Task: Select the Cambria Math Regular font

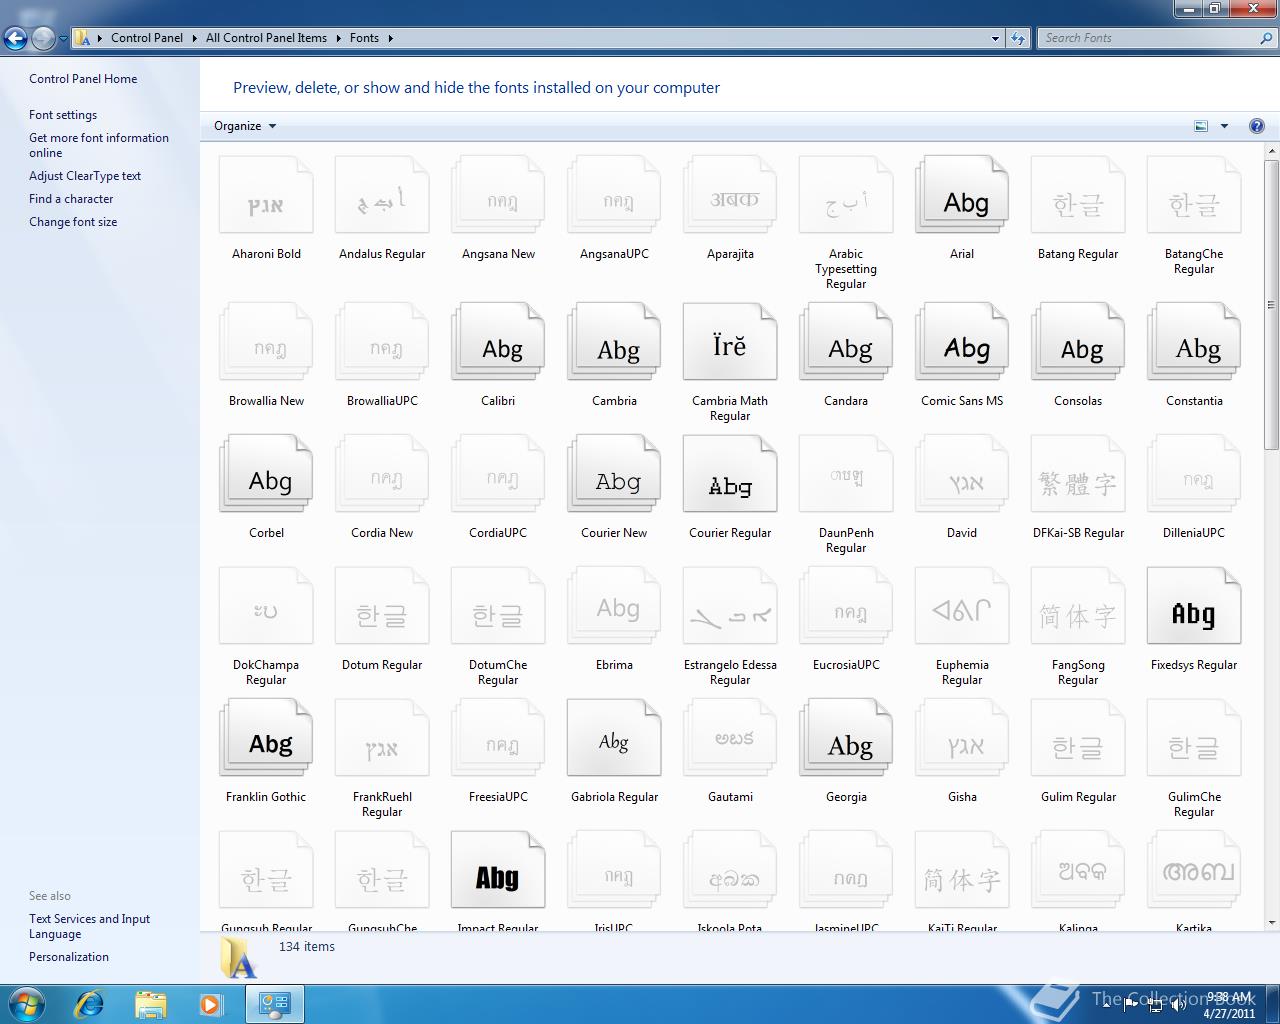Action: pyautogui.click(x=730, y=342)
